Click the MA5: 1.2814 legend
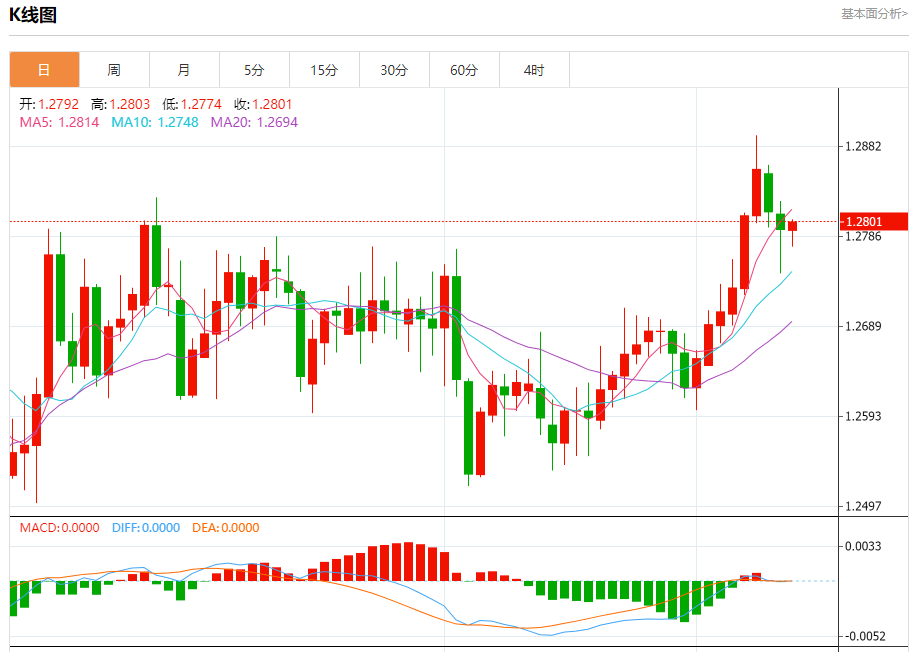This screenshot has height=652, width=921. point(59,122)
